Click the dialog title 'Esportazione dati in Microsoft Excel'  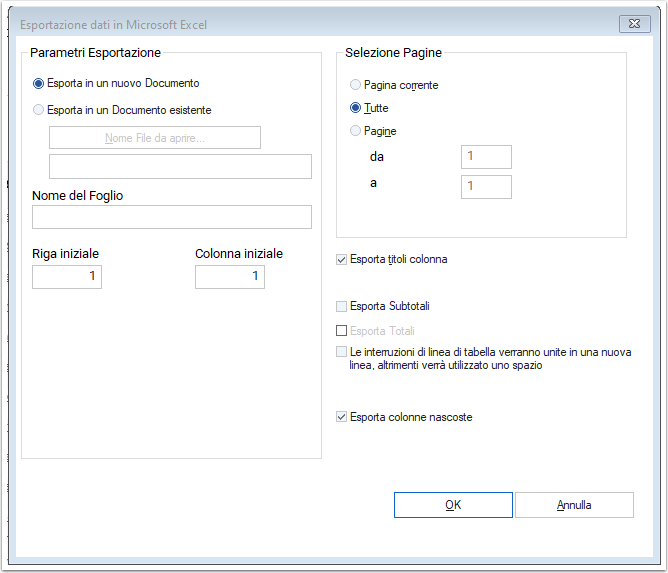[x=113, y=25]
